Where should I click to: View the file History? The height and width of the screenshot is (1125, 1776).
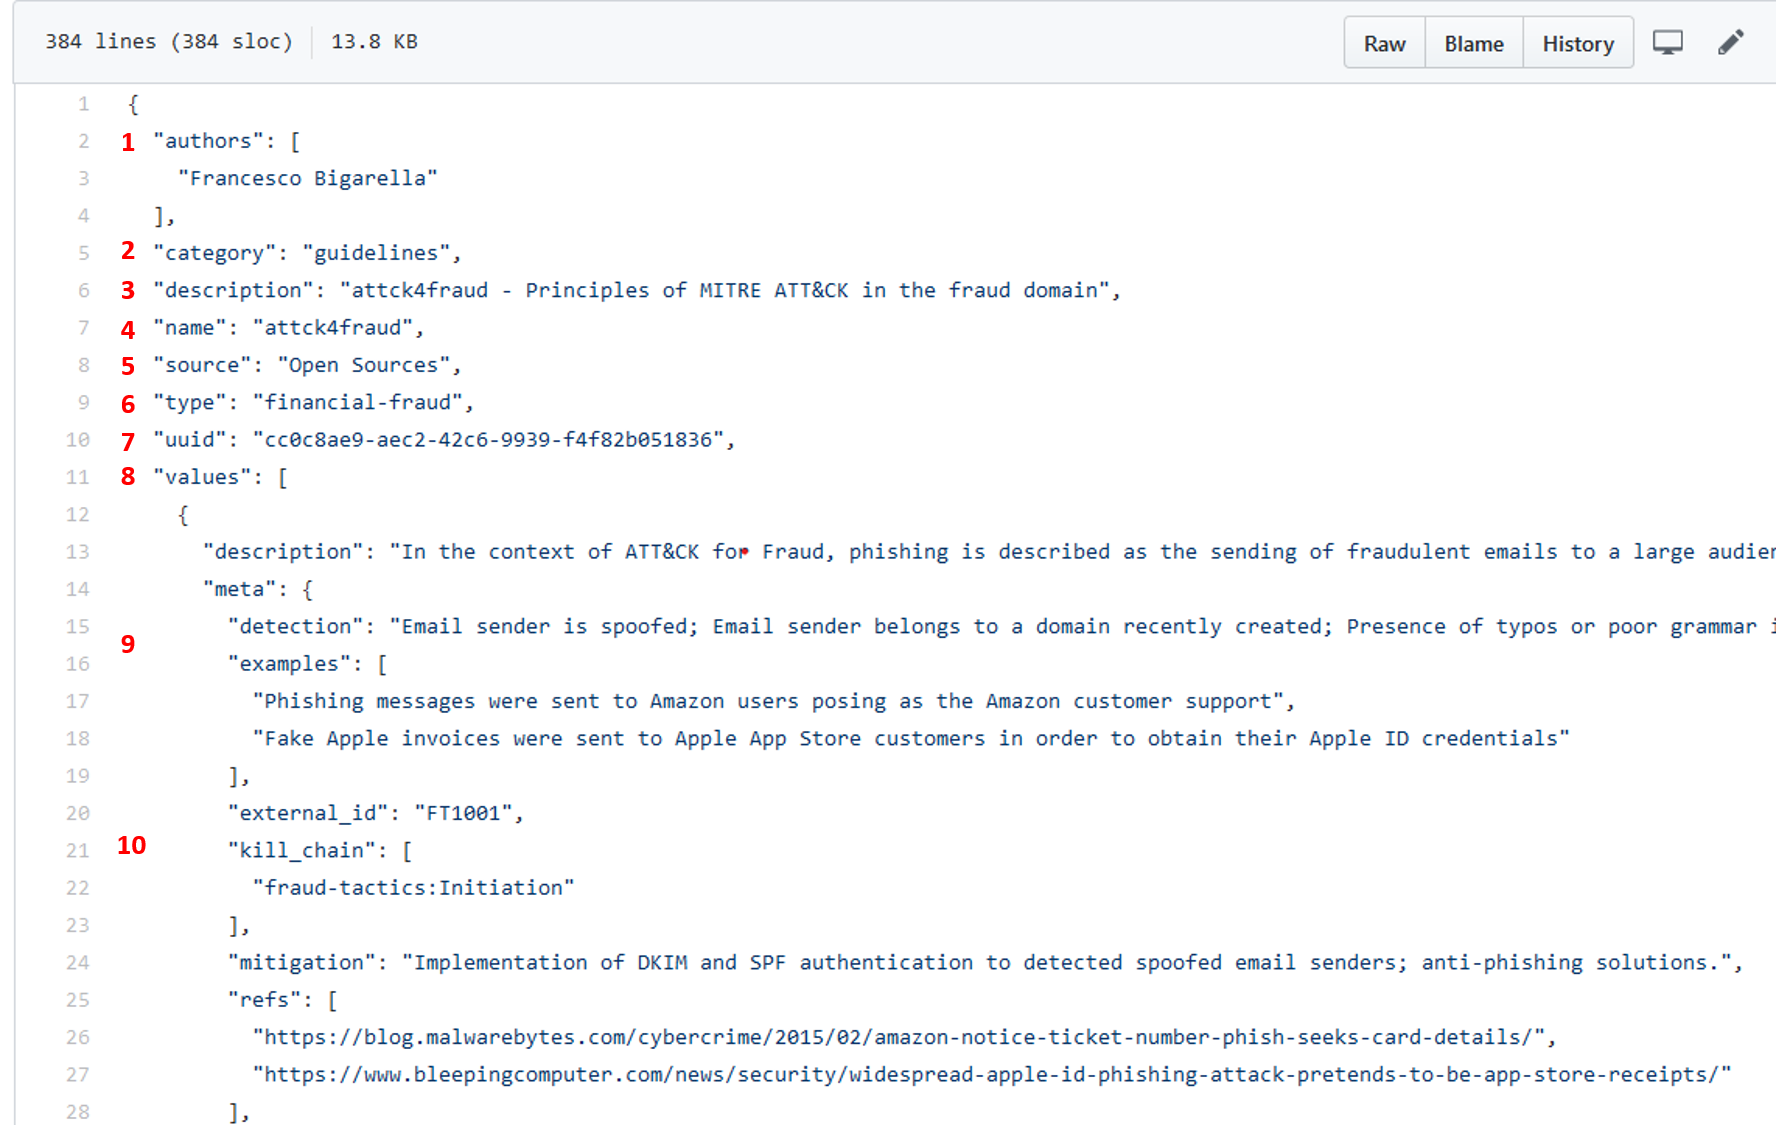(x=1577, y=43)
